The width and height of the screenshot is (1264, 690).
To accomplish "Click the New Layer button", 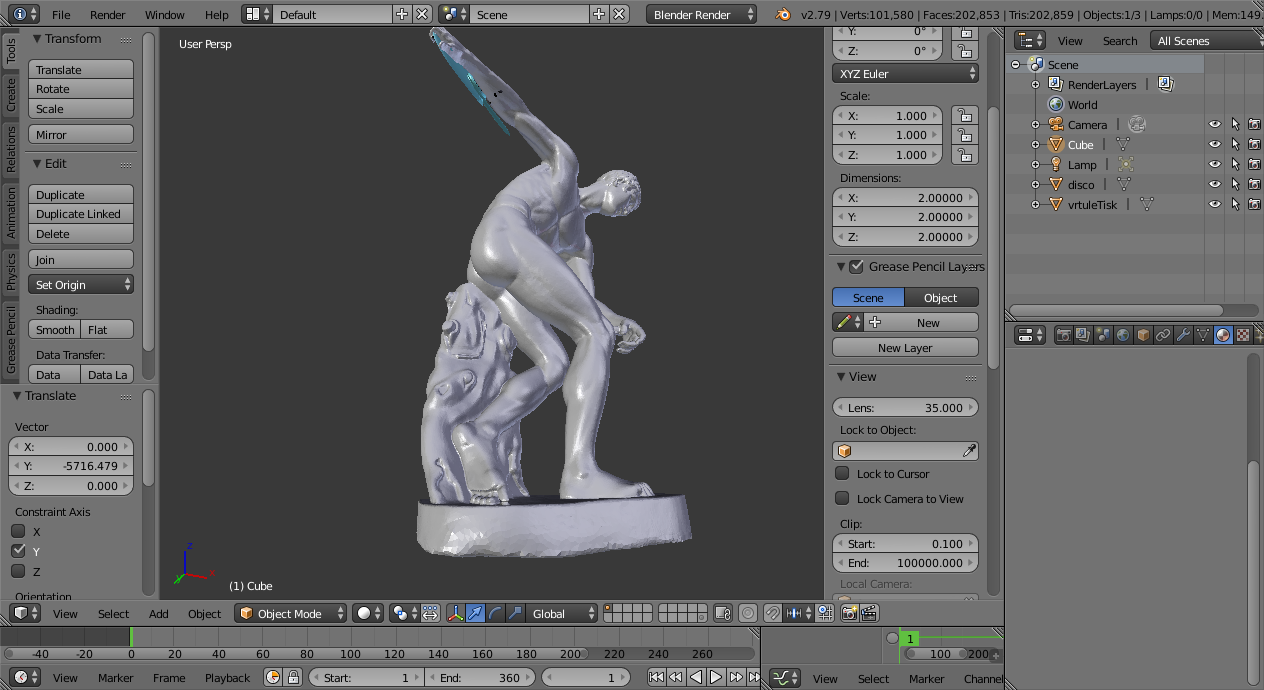I will (905, 348).
